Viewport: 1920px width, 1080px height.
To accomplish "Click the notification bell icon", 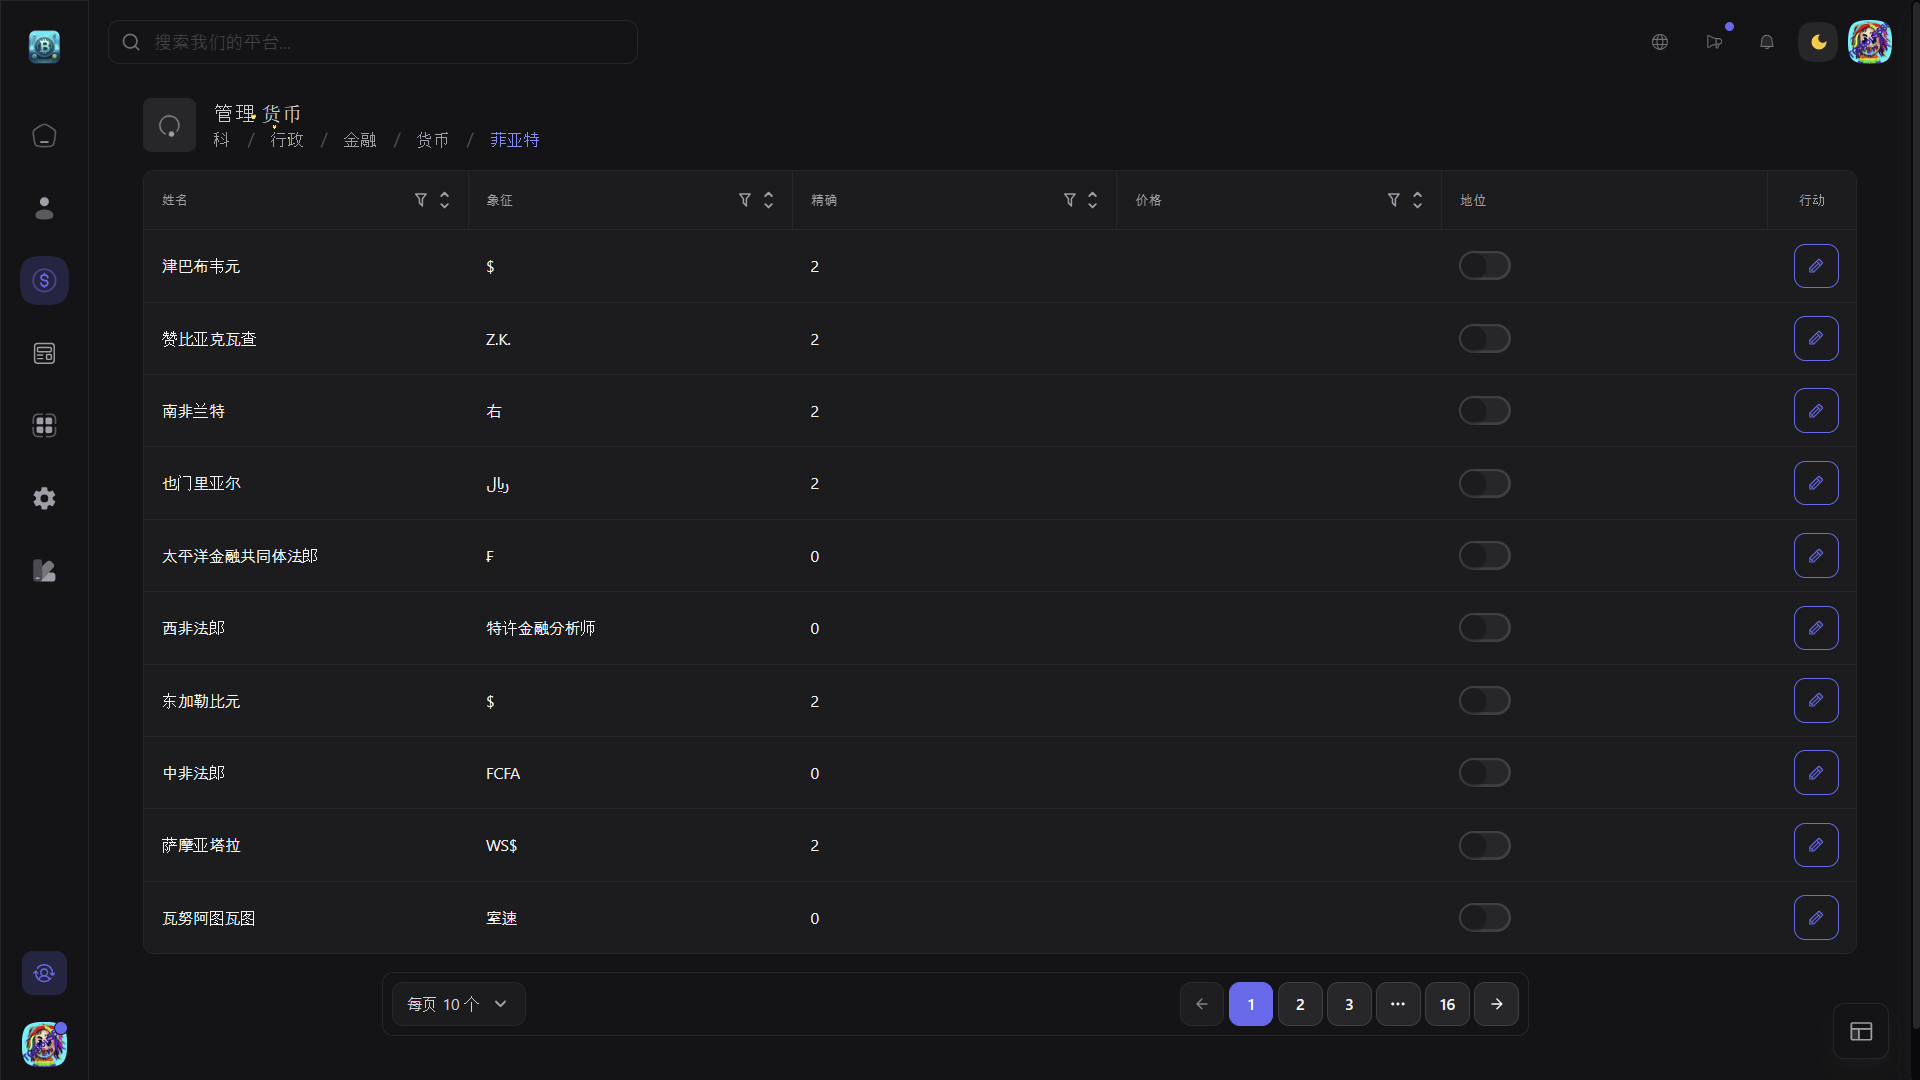I will point(1767,42).
